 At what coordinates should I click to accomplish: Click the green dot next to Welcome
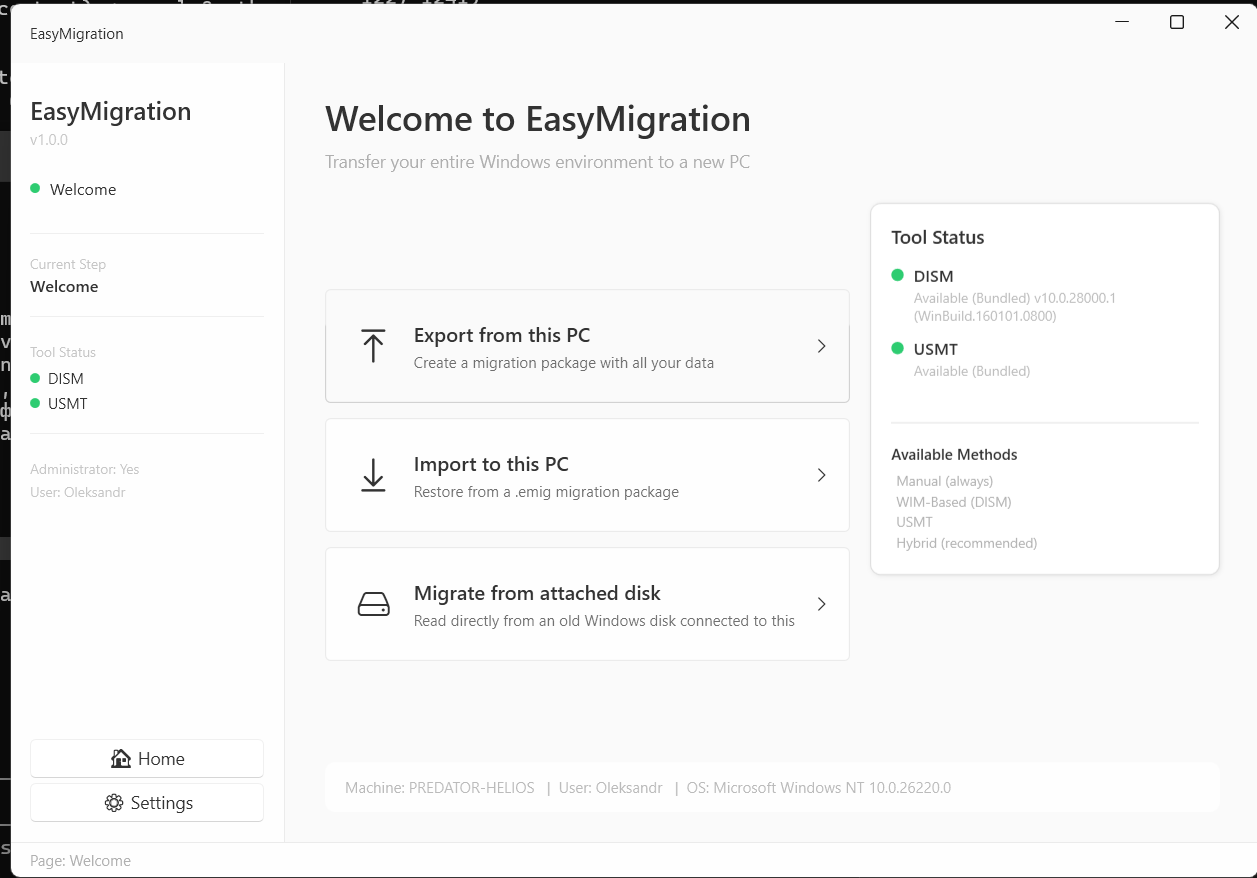point(36,189)
